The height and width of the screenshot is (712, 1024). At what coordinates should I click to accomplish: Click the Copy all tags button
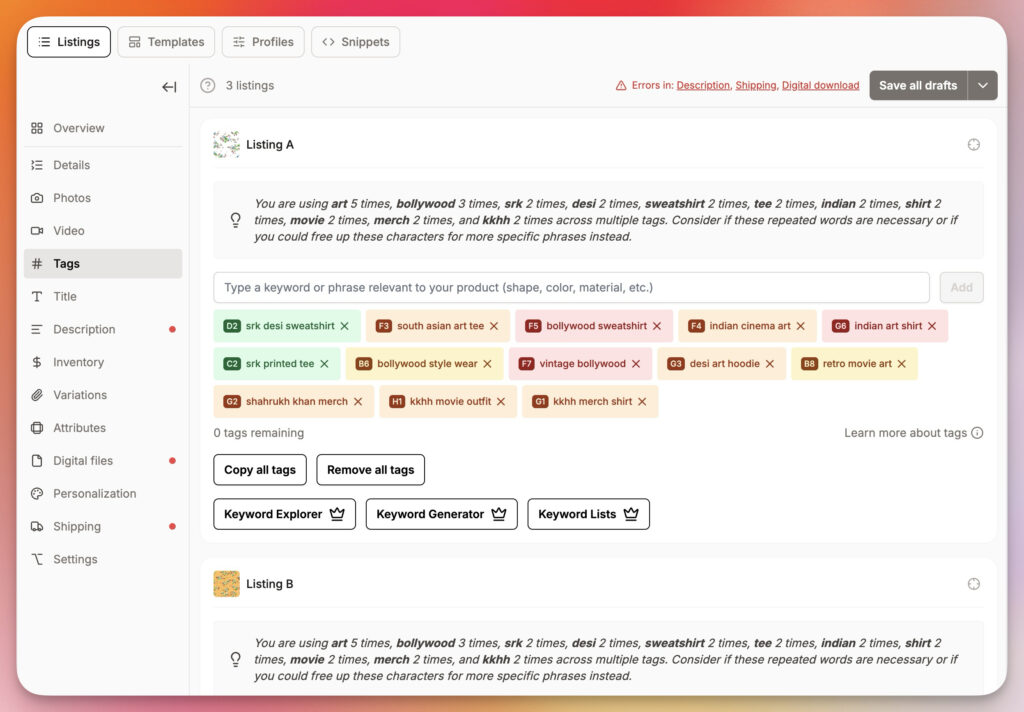coord(260,470)
